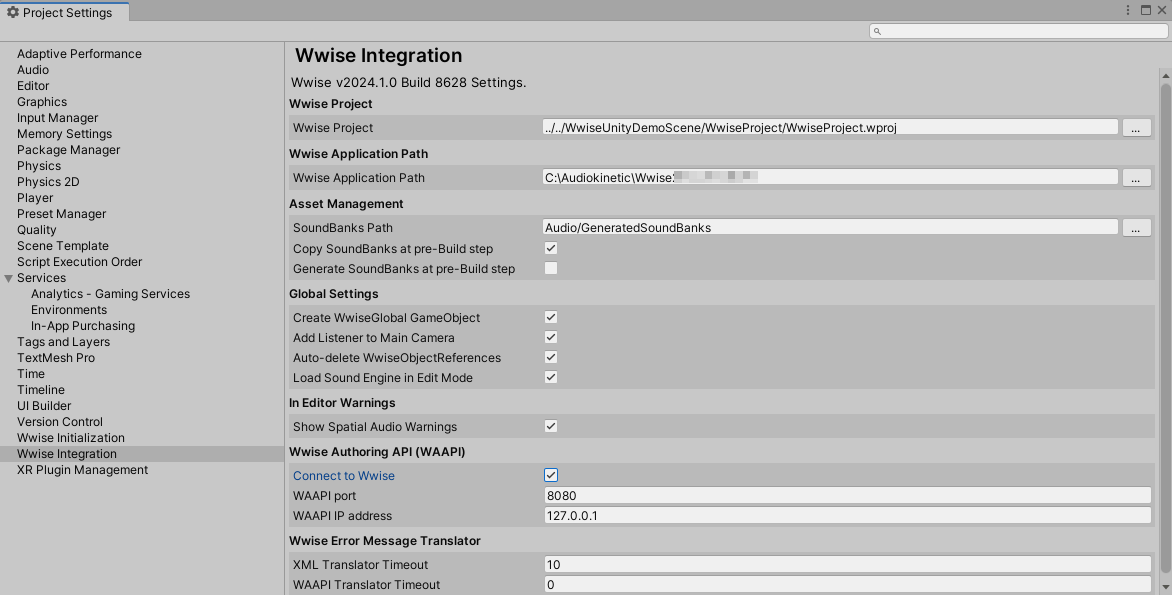The image size is (1172, 595).
Task: Browse for Wwise Project file
Action: tap(1136, 127)
